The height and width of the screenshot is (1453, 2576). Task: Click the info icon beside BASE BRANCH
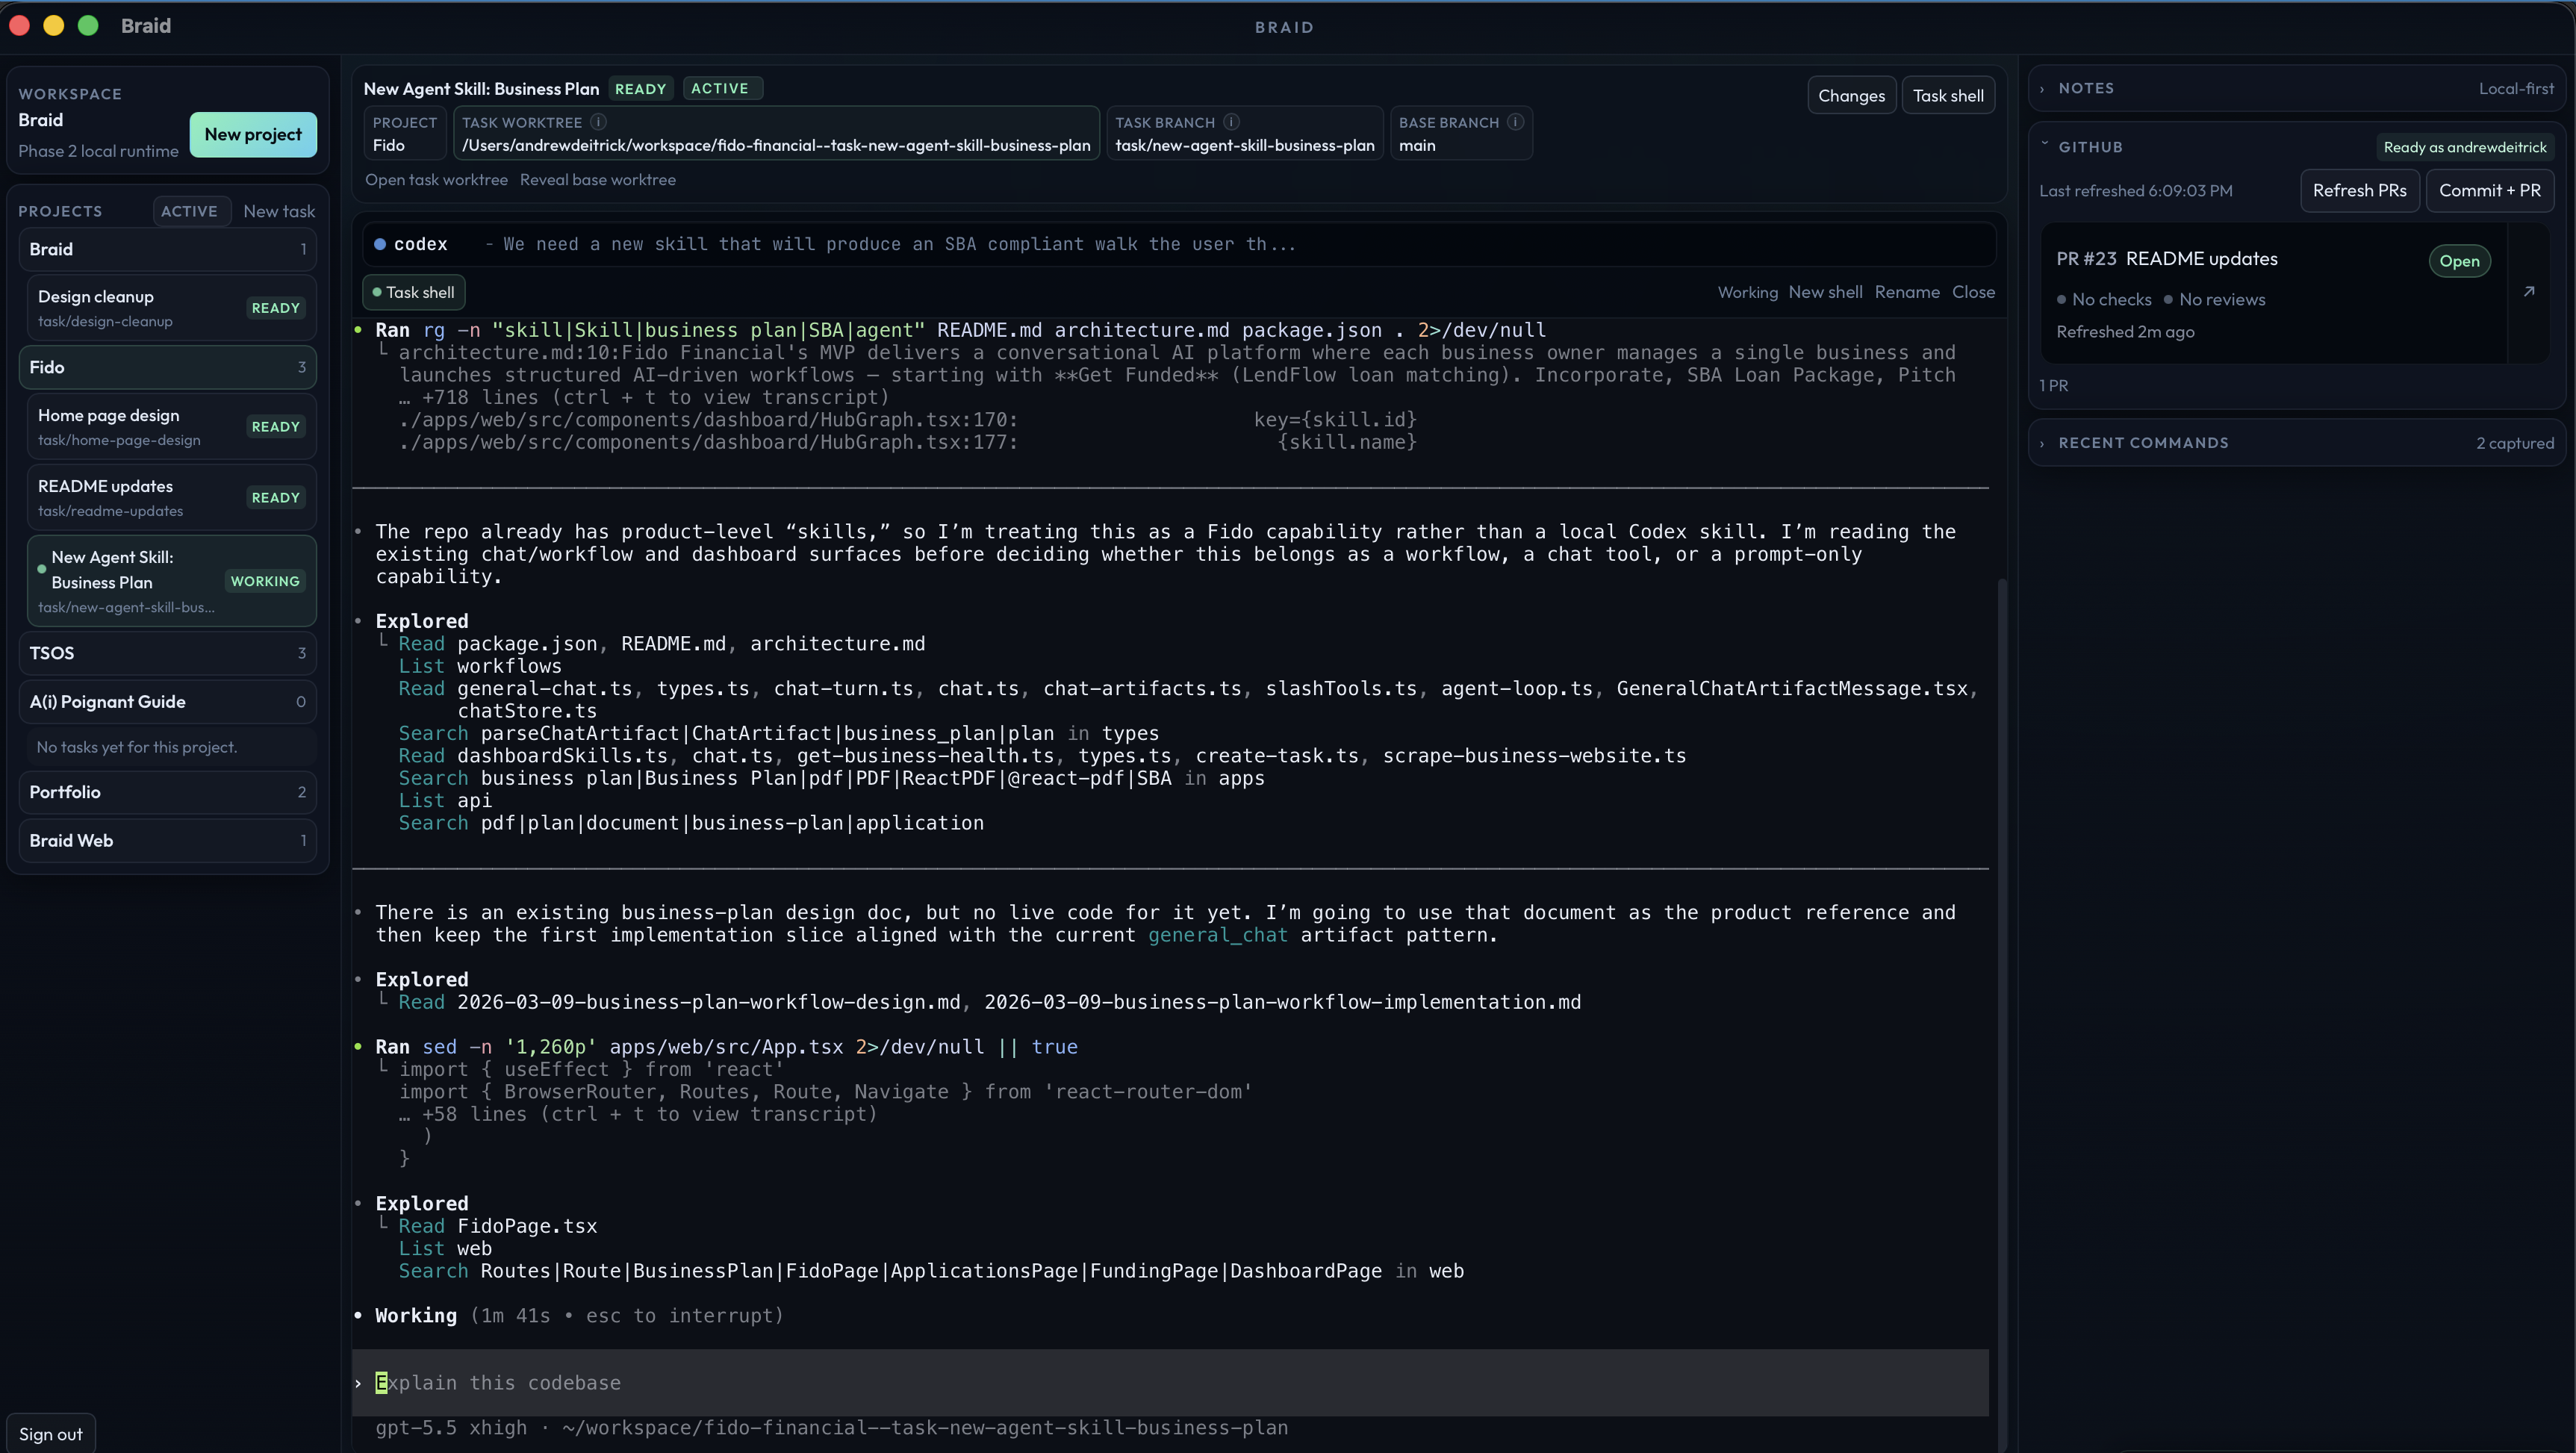[x=1515, y=122]
